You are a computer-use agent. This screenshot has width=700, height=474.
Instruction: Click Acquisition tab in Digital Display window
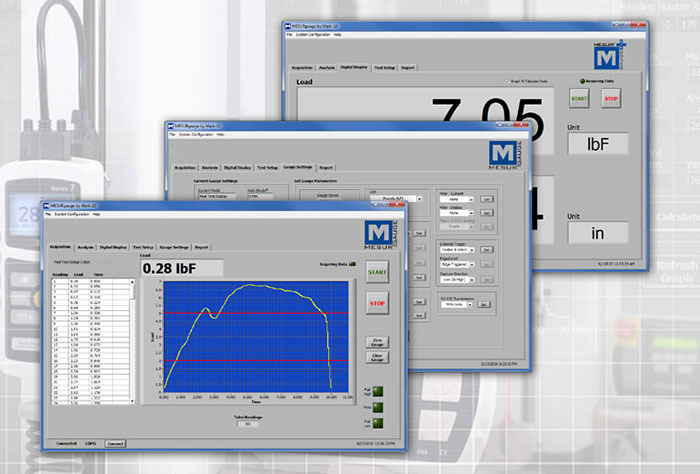point(302,68)
